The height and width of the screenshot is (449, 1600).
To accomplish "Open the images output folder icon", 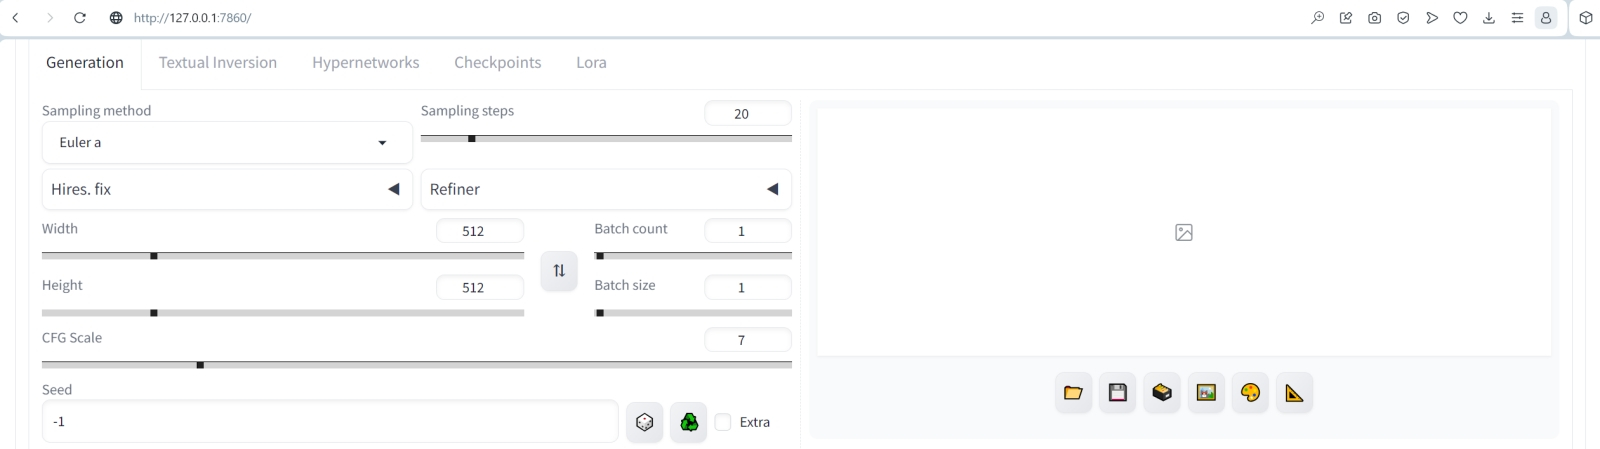I will (x=1073, y=393).
